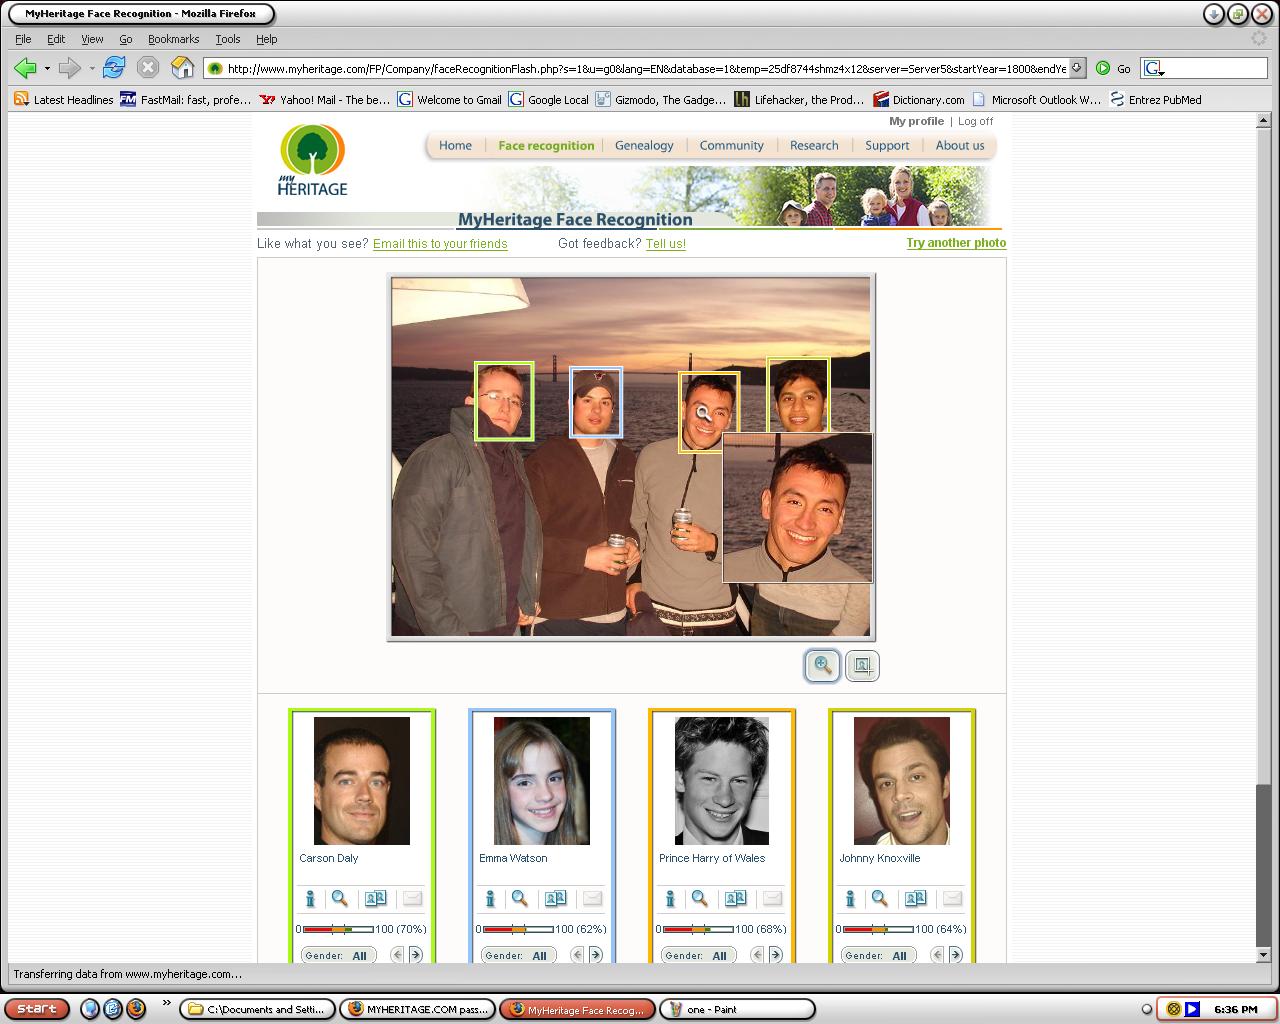Screen dimensions: 1280x1024
Task: Click the MyHeritage tree logo
Action: click(x=313, y=160)
